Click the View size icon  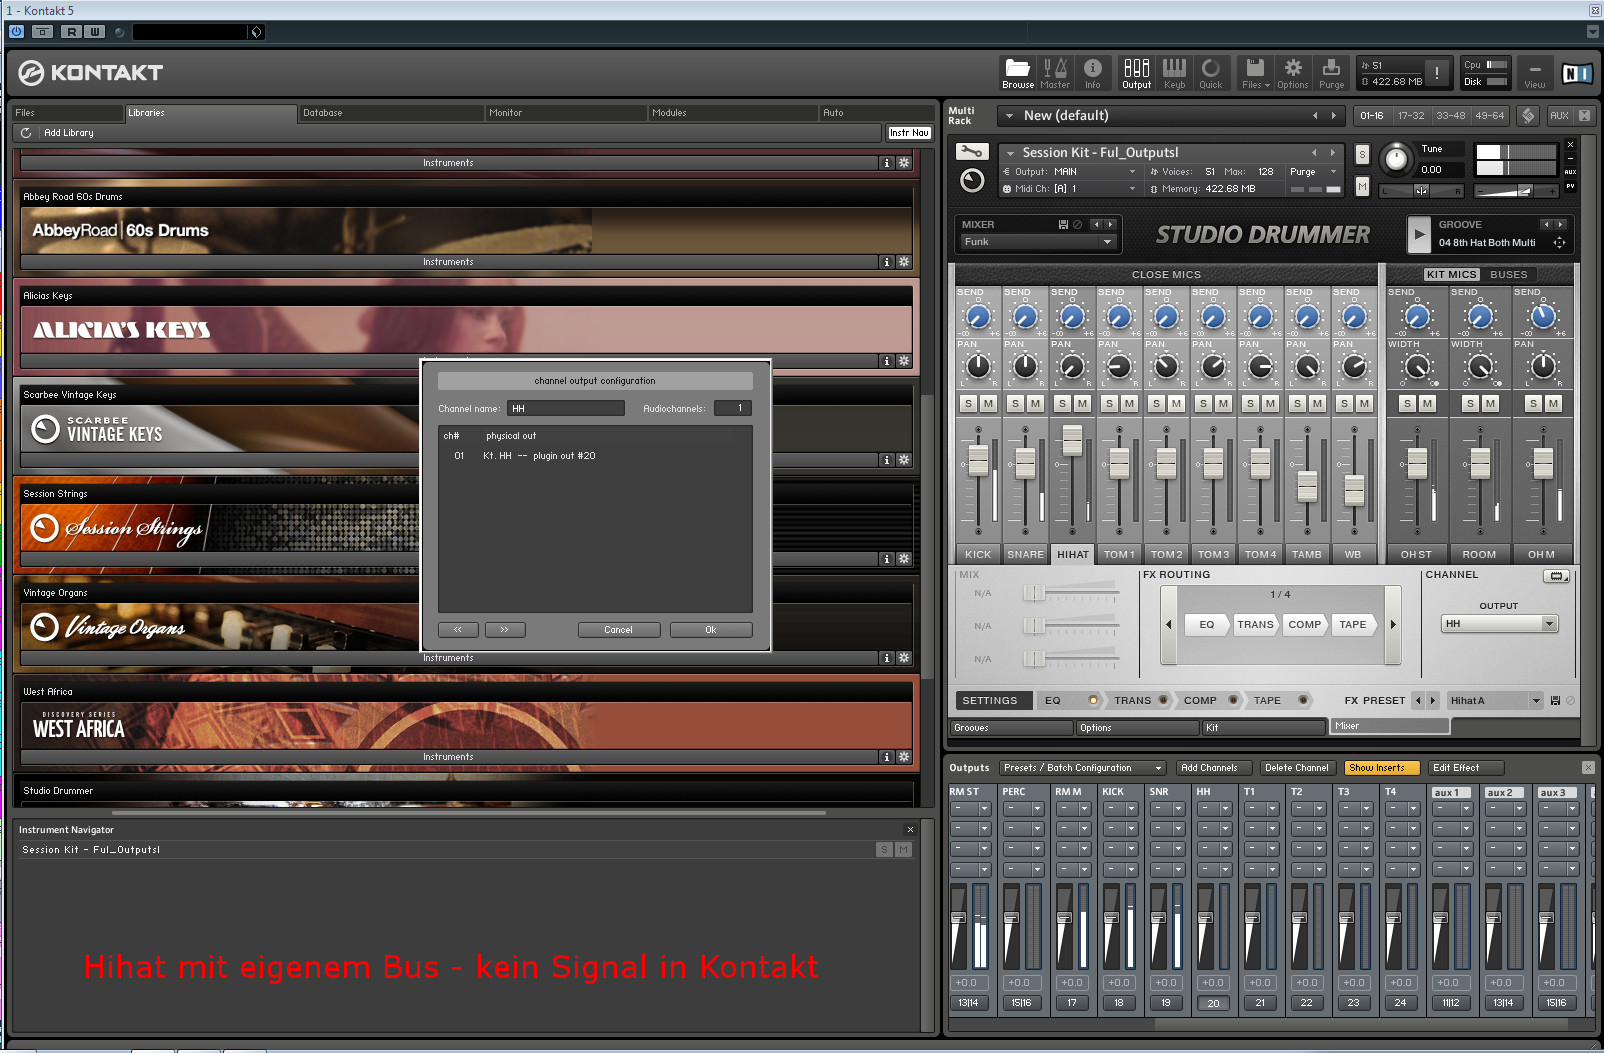(x=1535, y=73)
